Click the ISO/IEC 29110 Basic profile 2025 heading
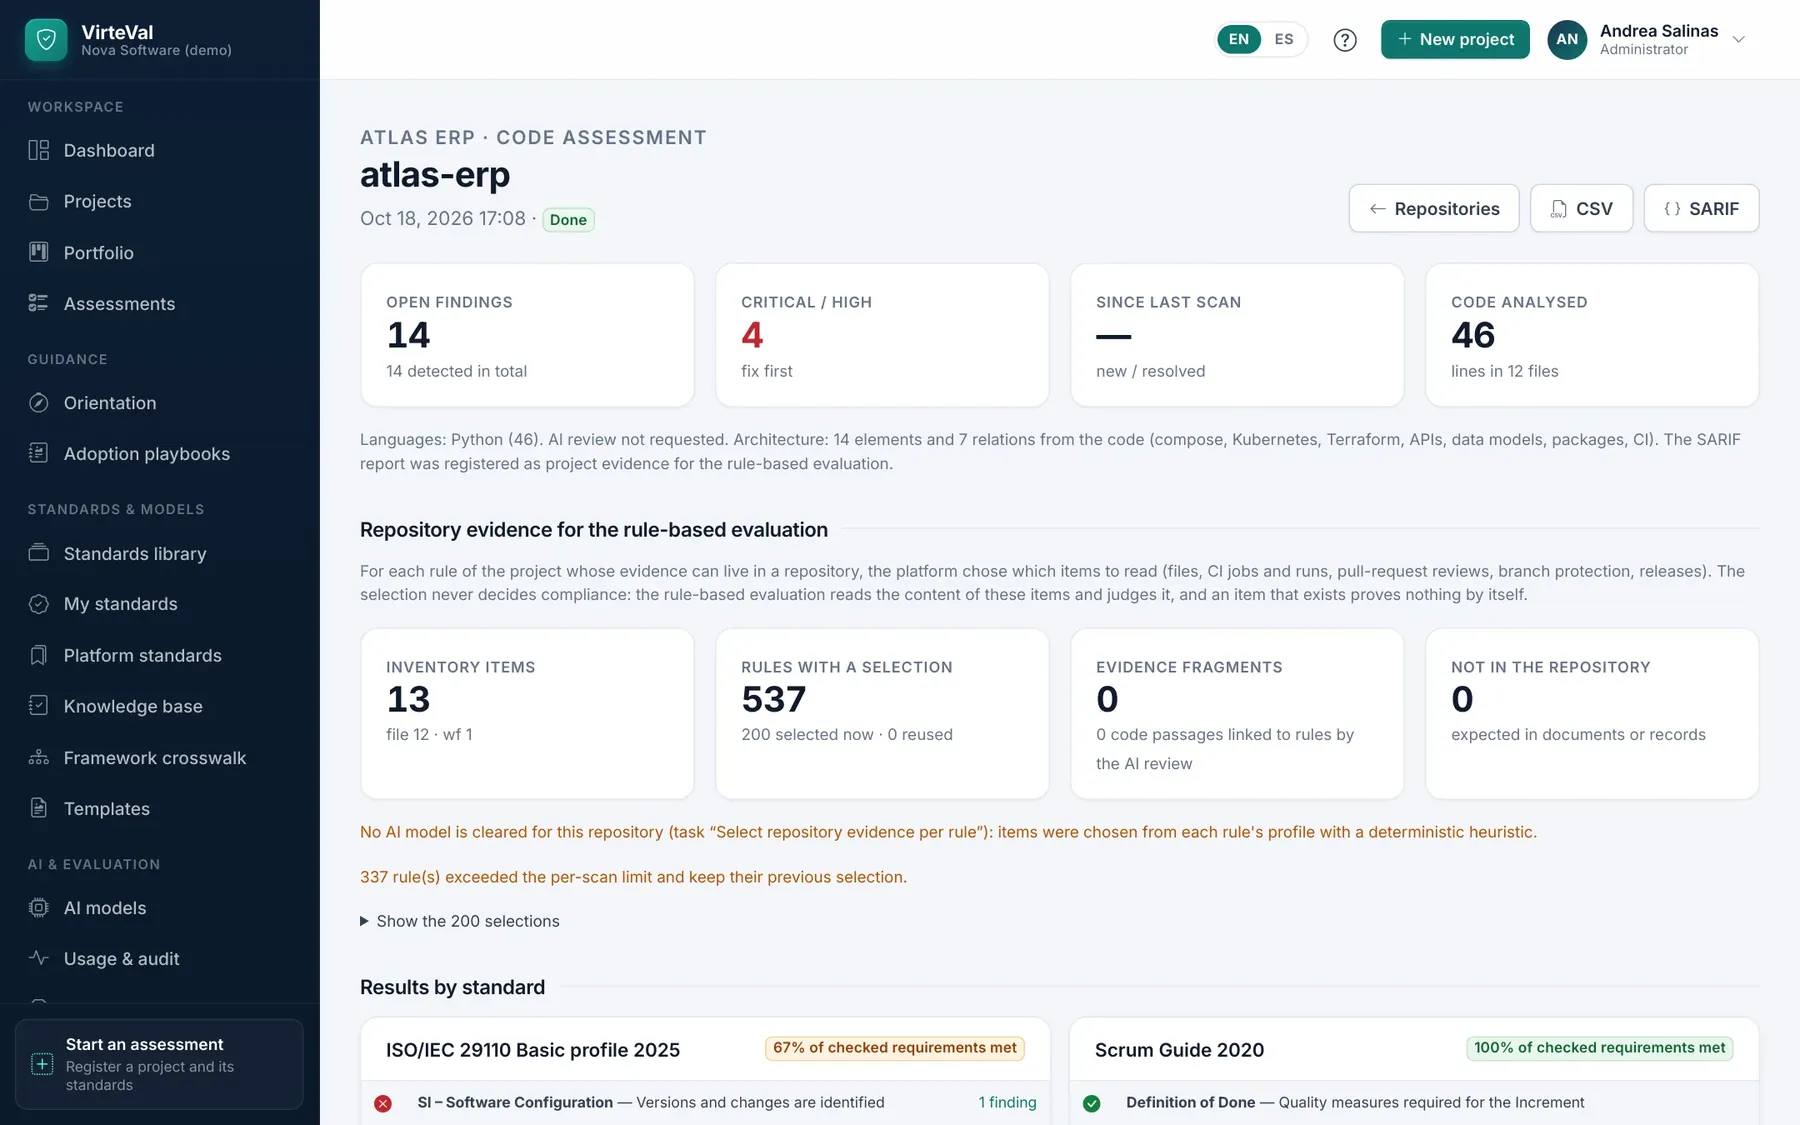This screenshot has width=1800, height=1125. pyautogui.click(x=533, y=1050)
